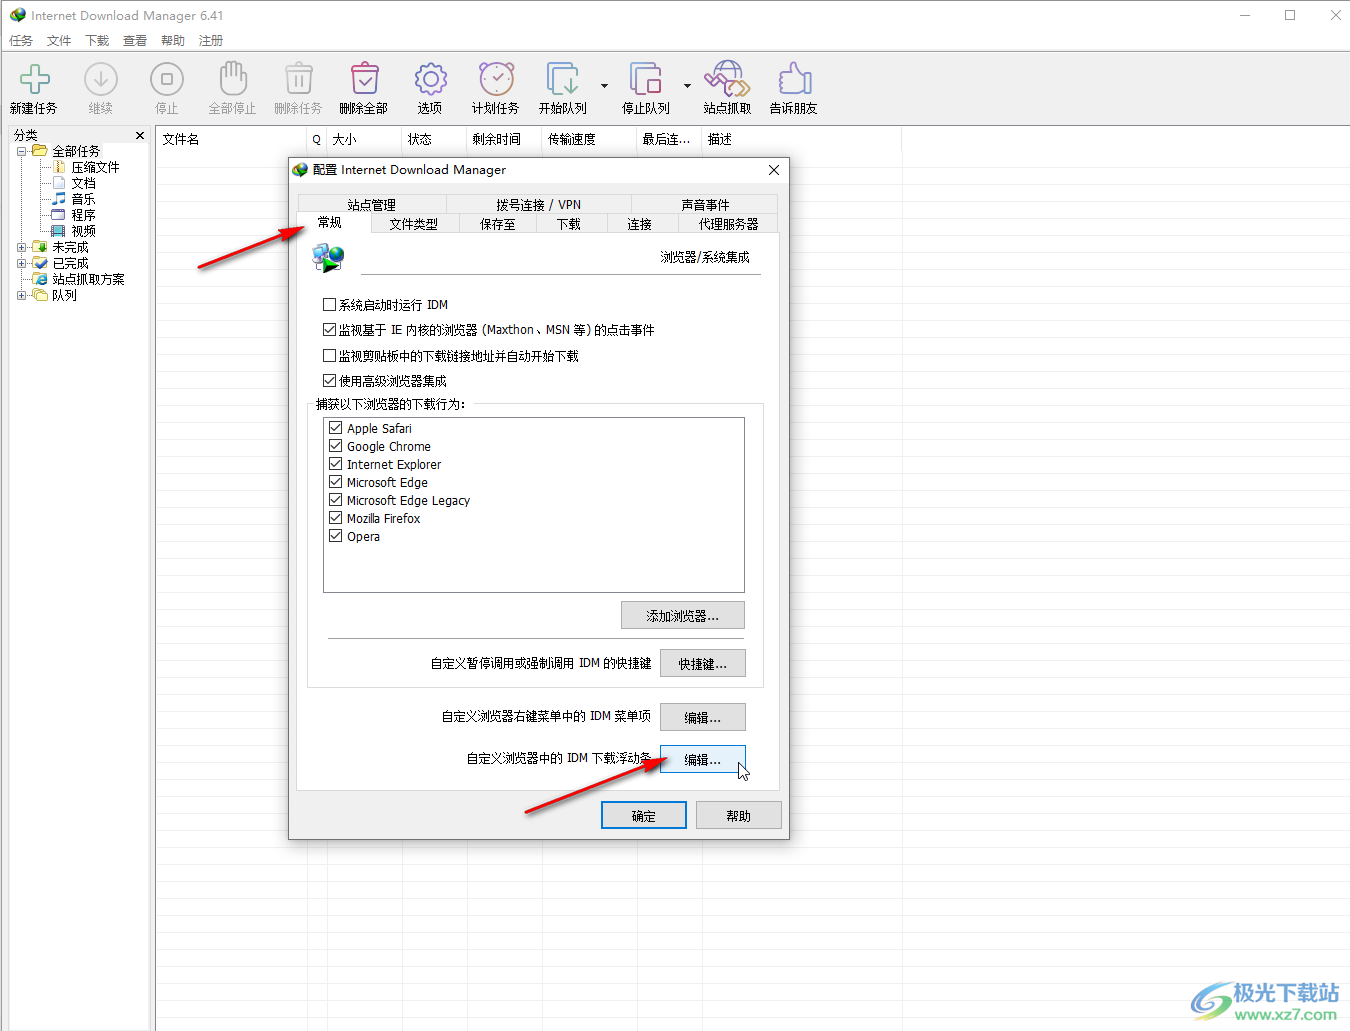Open the 文件 menu

(x=59, y=41)
